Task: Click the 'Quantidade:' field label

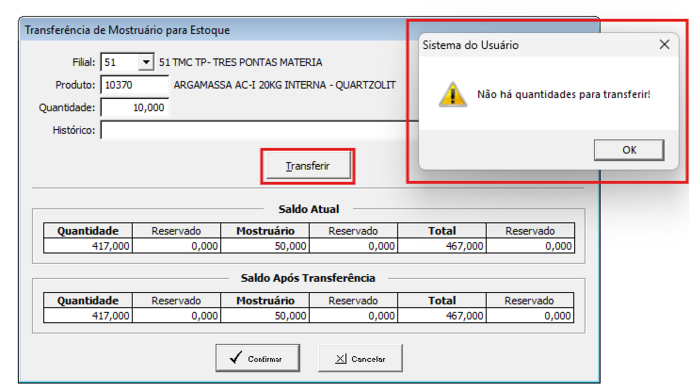Action: tap(67, 108)
